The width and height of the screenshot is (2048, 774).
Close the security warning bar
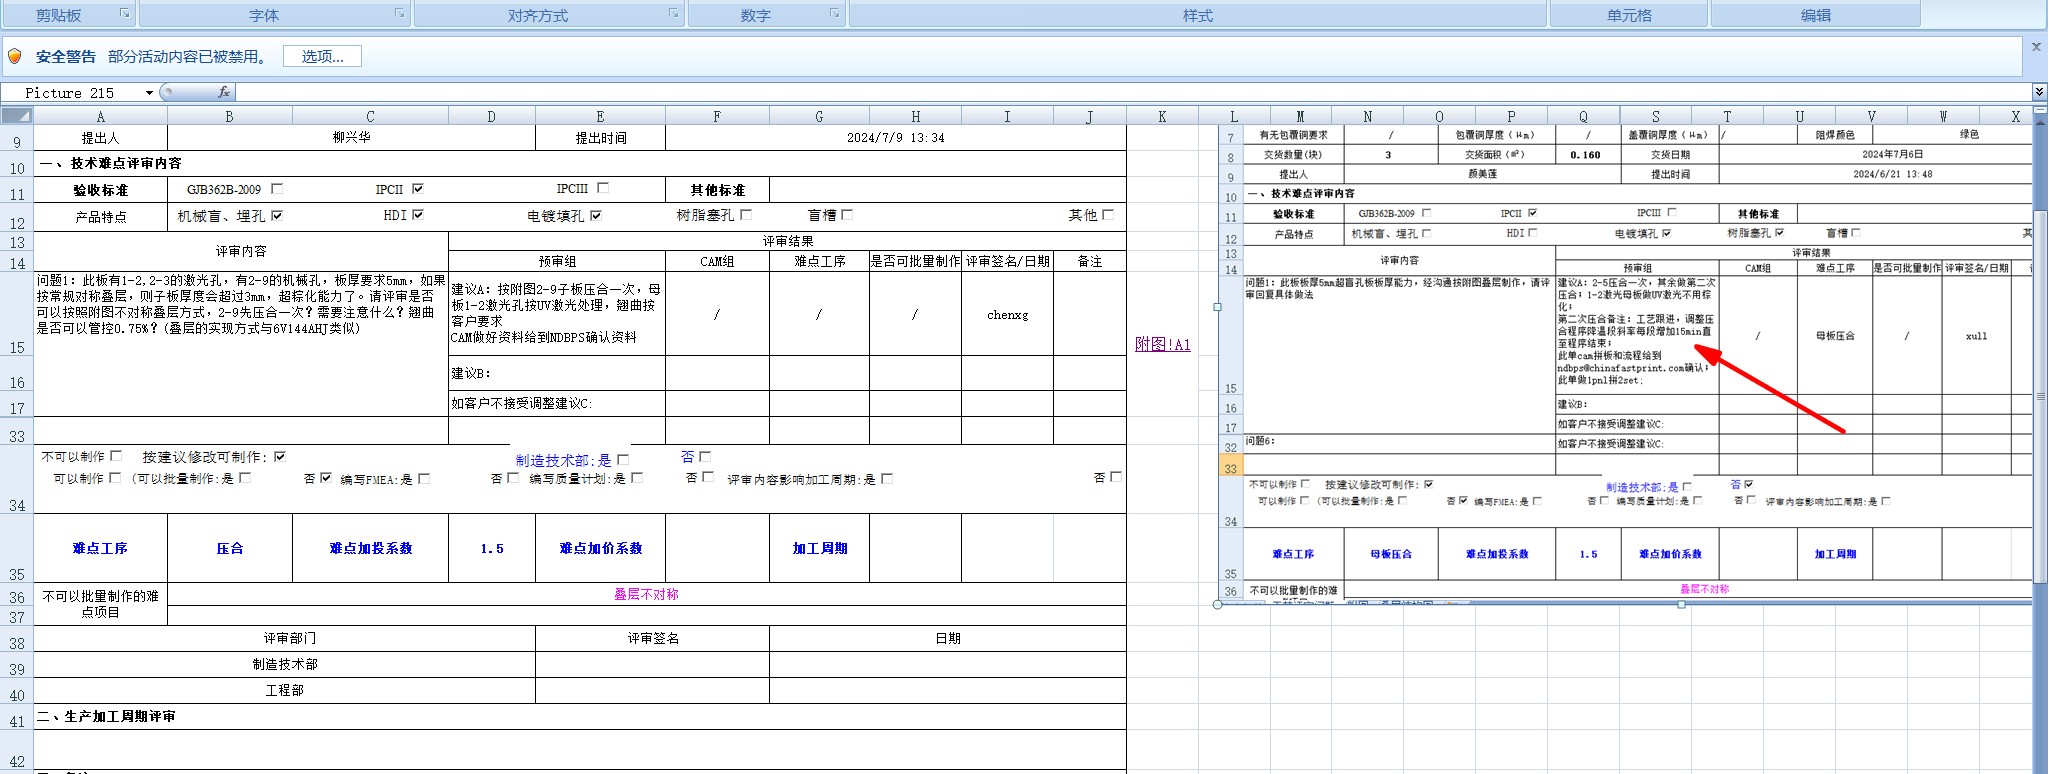pyautogui.click(x=2036, y=46)
